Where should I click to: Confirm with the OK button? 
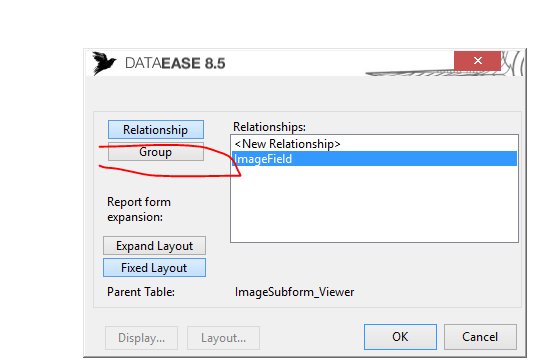tap(400, 337)
